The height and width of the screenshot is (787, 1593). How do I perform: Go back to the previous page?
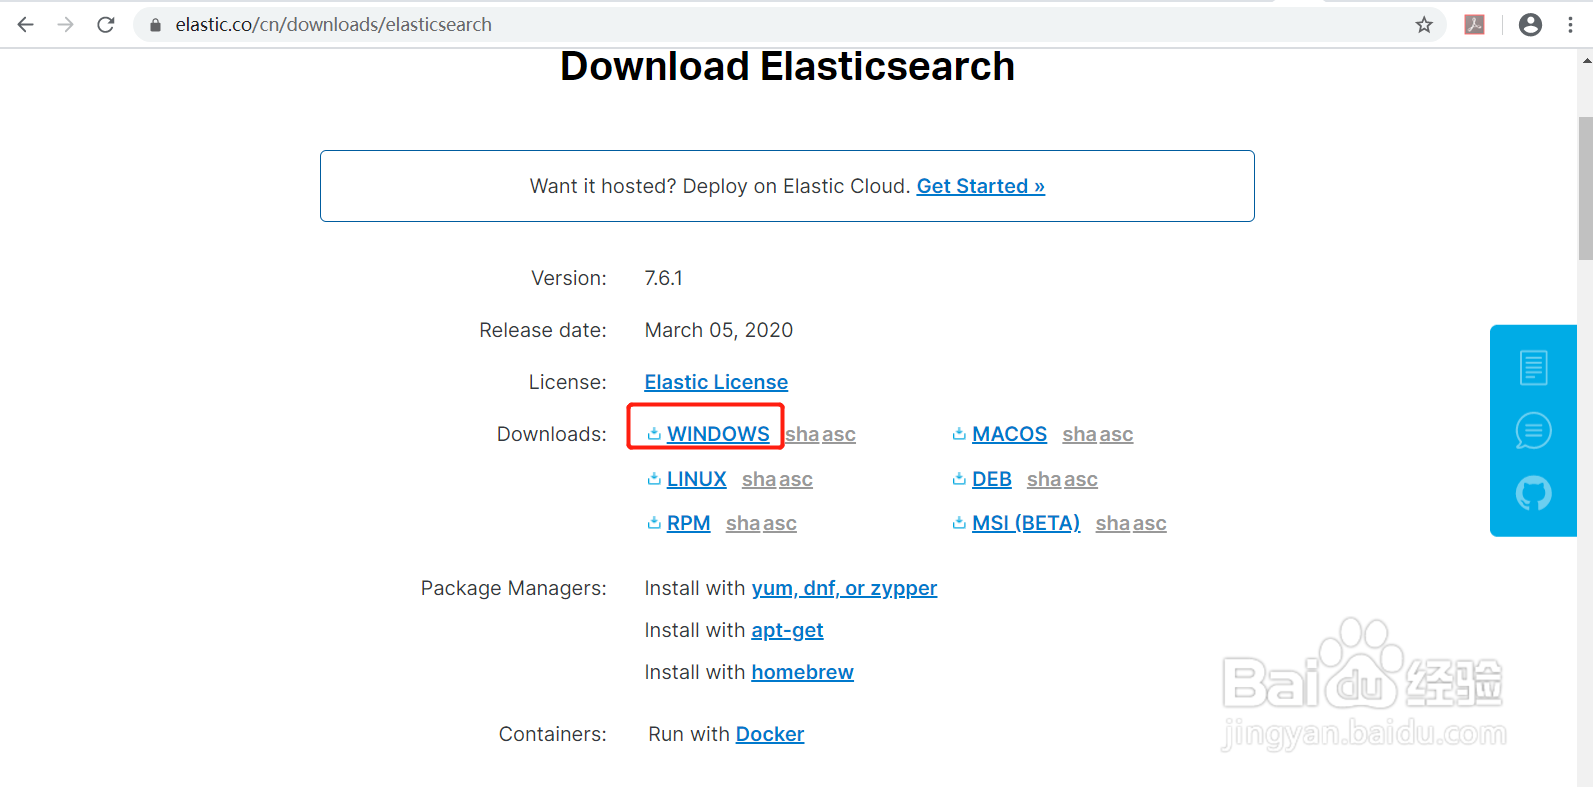tap(26, 24)
